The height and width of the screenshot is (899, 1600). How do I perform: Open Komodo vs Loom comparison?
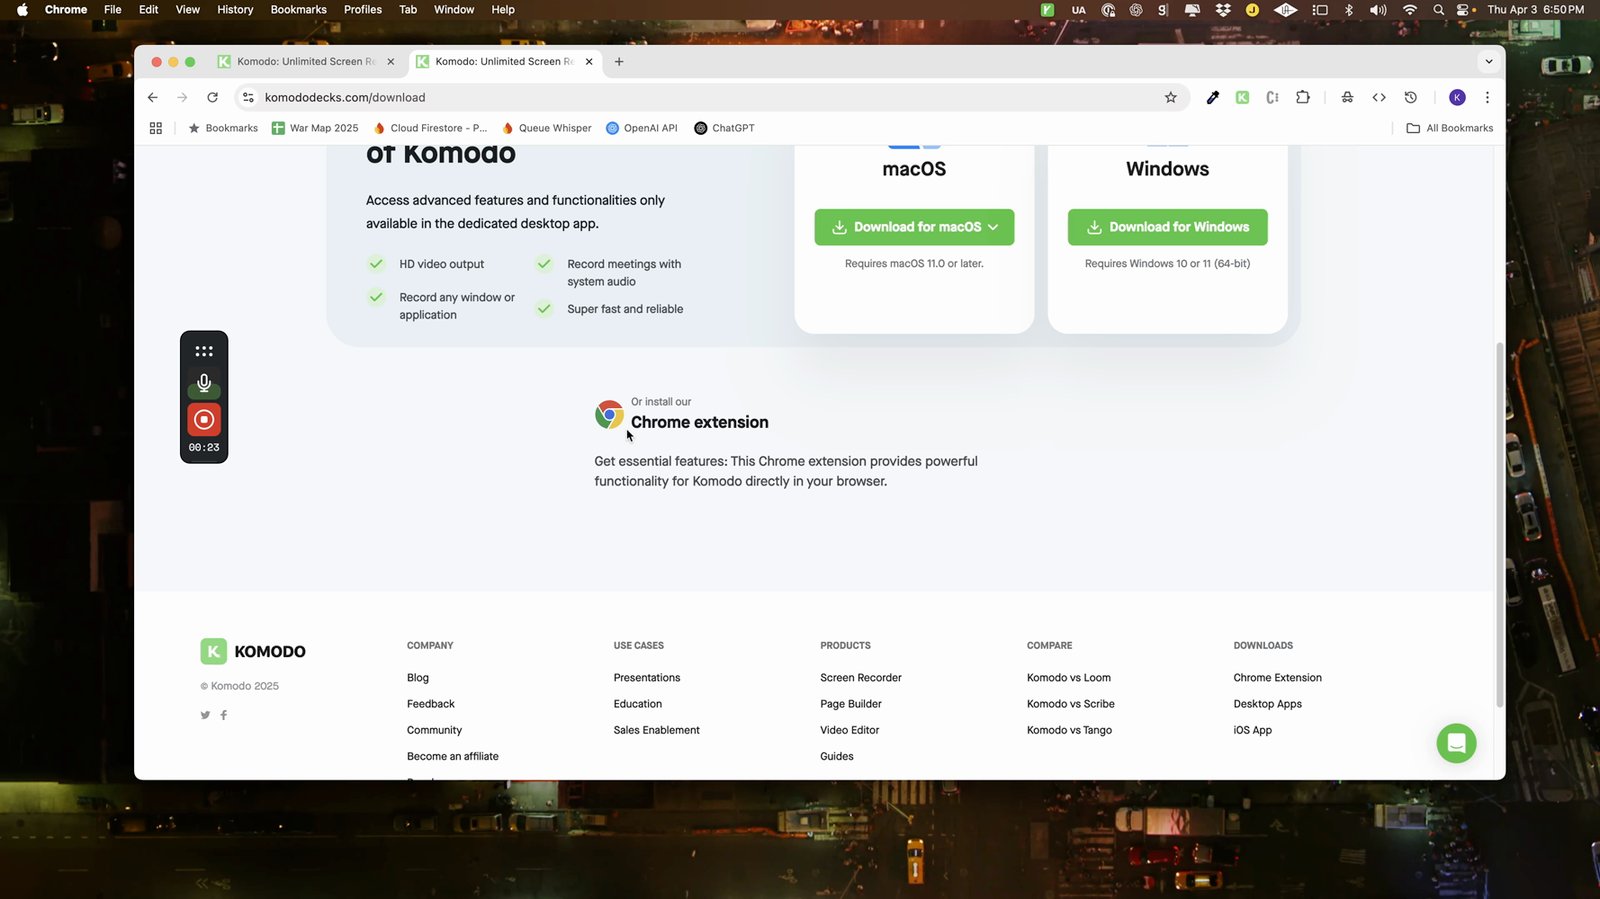point(1068,678)
